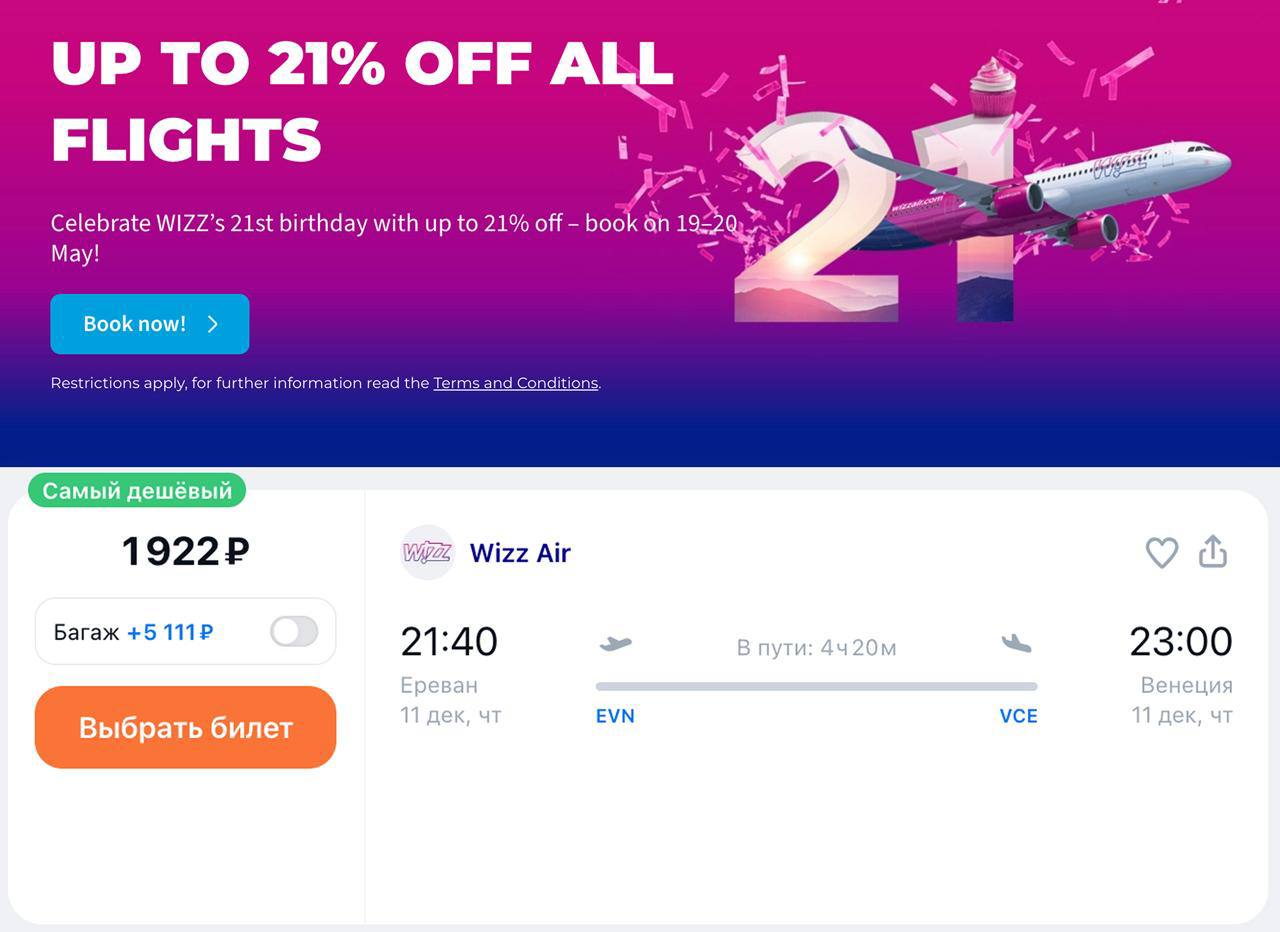Open the Terms and Conditions link
The image size is (1280, 932).
point(515,383)
